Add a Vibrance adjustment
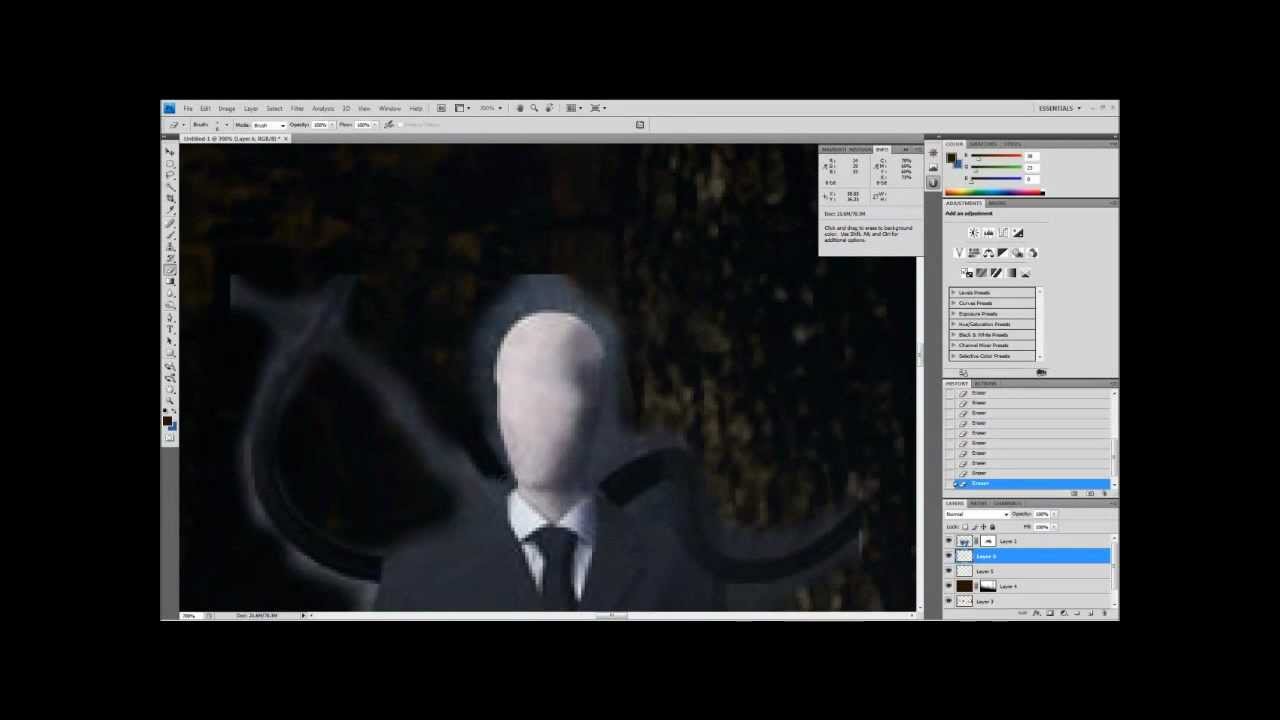1280x720 pixels. pyautogui.click(x=960, y=253)
